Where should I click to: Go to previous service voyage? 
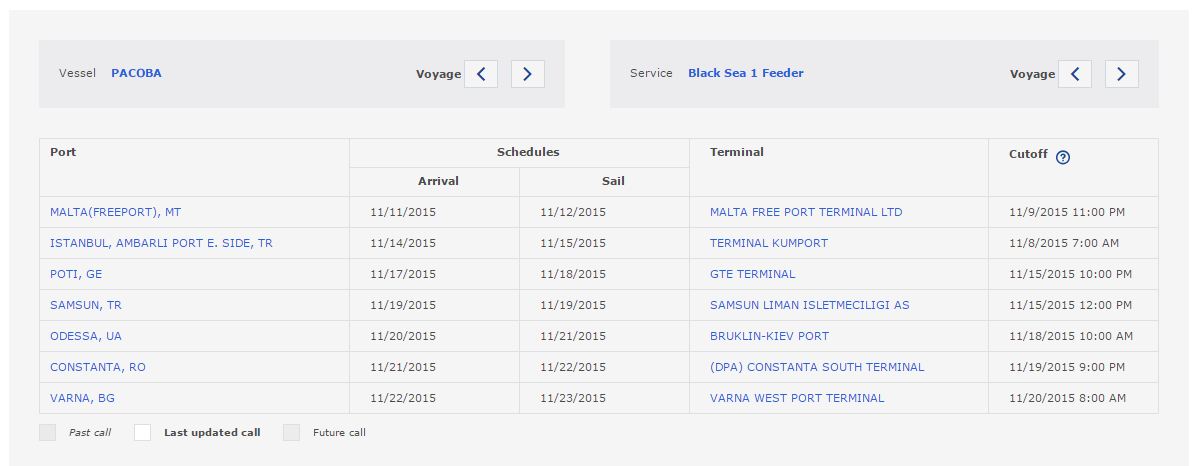(1075, 74)
